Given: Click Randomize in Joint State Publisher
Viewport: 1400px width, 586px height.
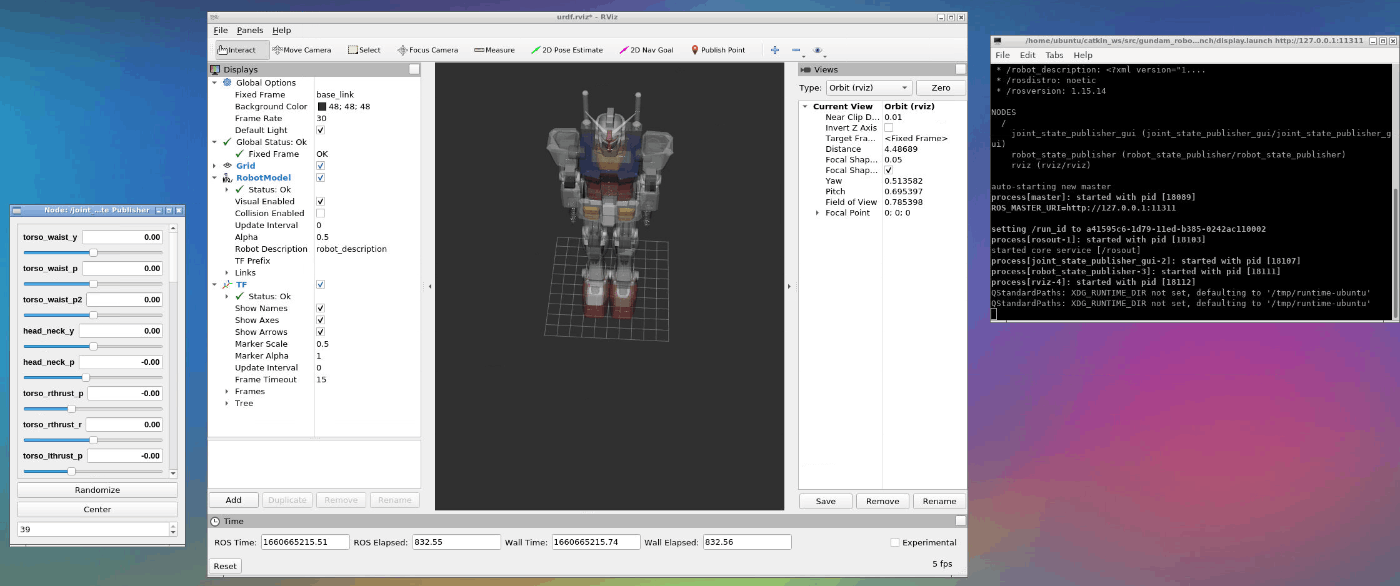Looking at the screenshot, I should 97,490.
